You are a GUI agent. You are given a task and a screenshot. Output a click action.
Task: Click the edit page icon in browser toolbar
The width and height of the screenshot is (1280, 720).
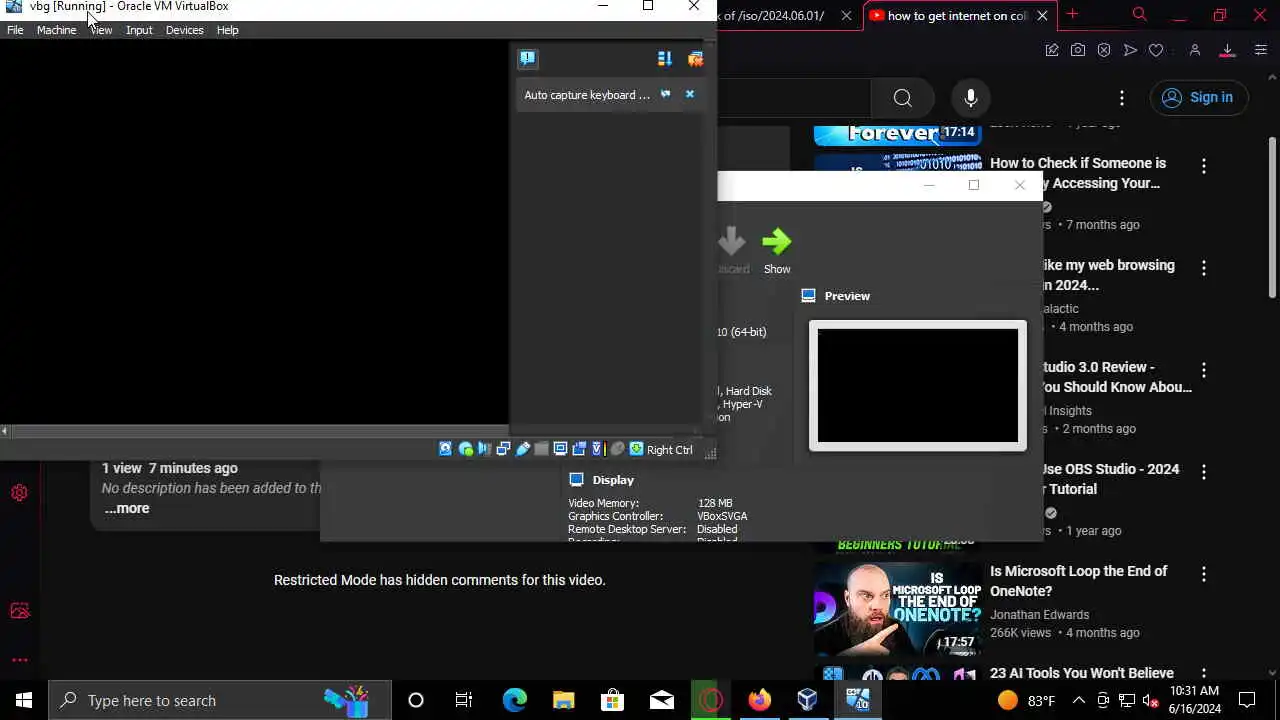coord(1052,50)
